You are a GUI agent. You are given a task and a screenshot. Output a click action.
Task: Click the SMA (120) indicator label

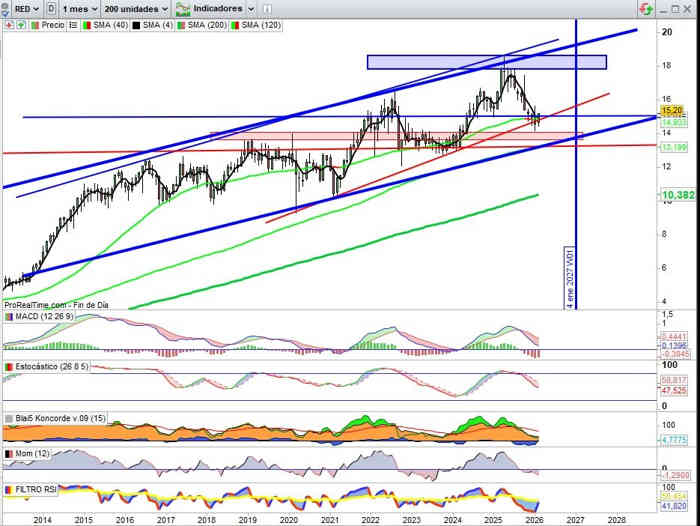(260, 22)
